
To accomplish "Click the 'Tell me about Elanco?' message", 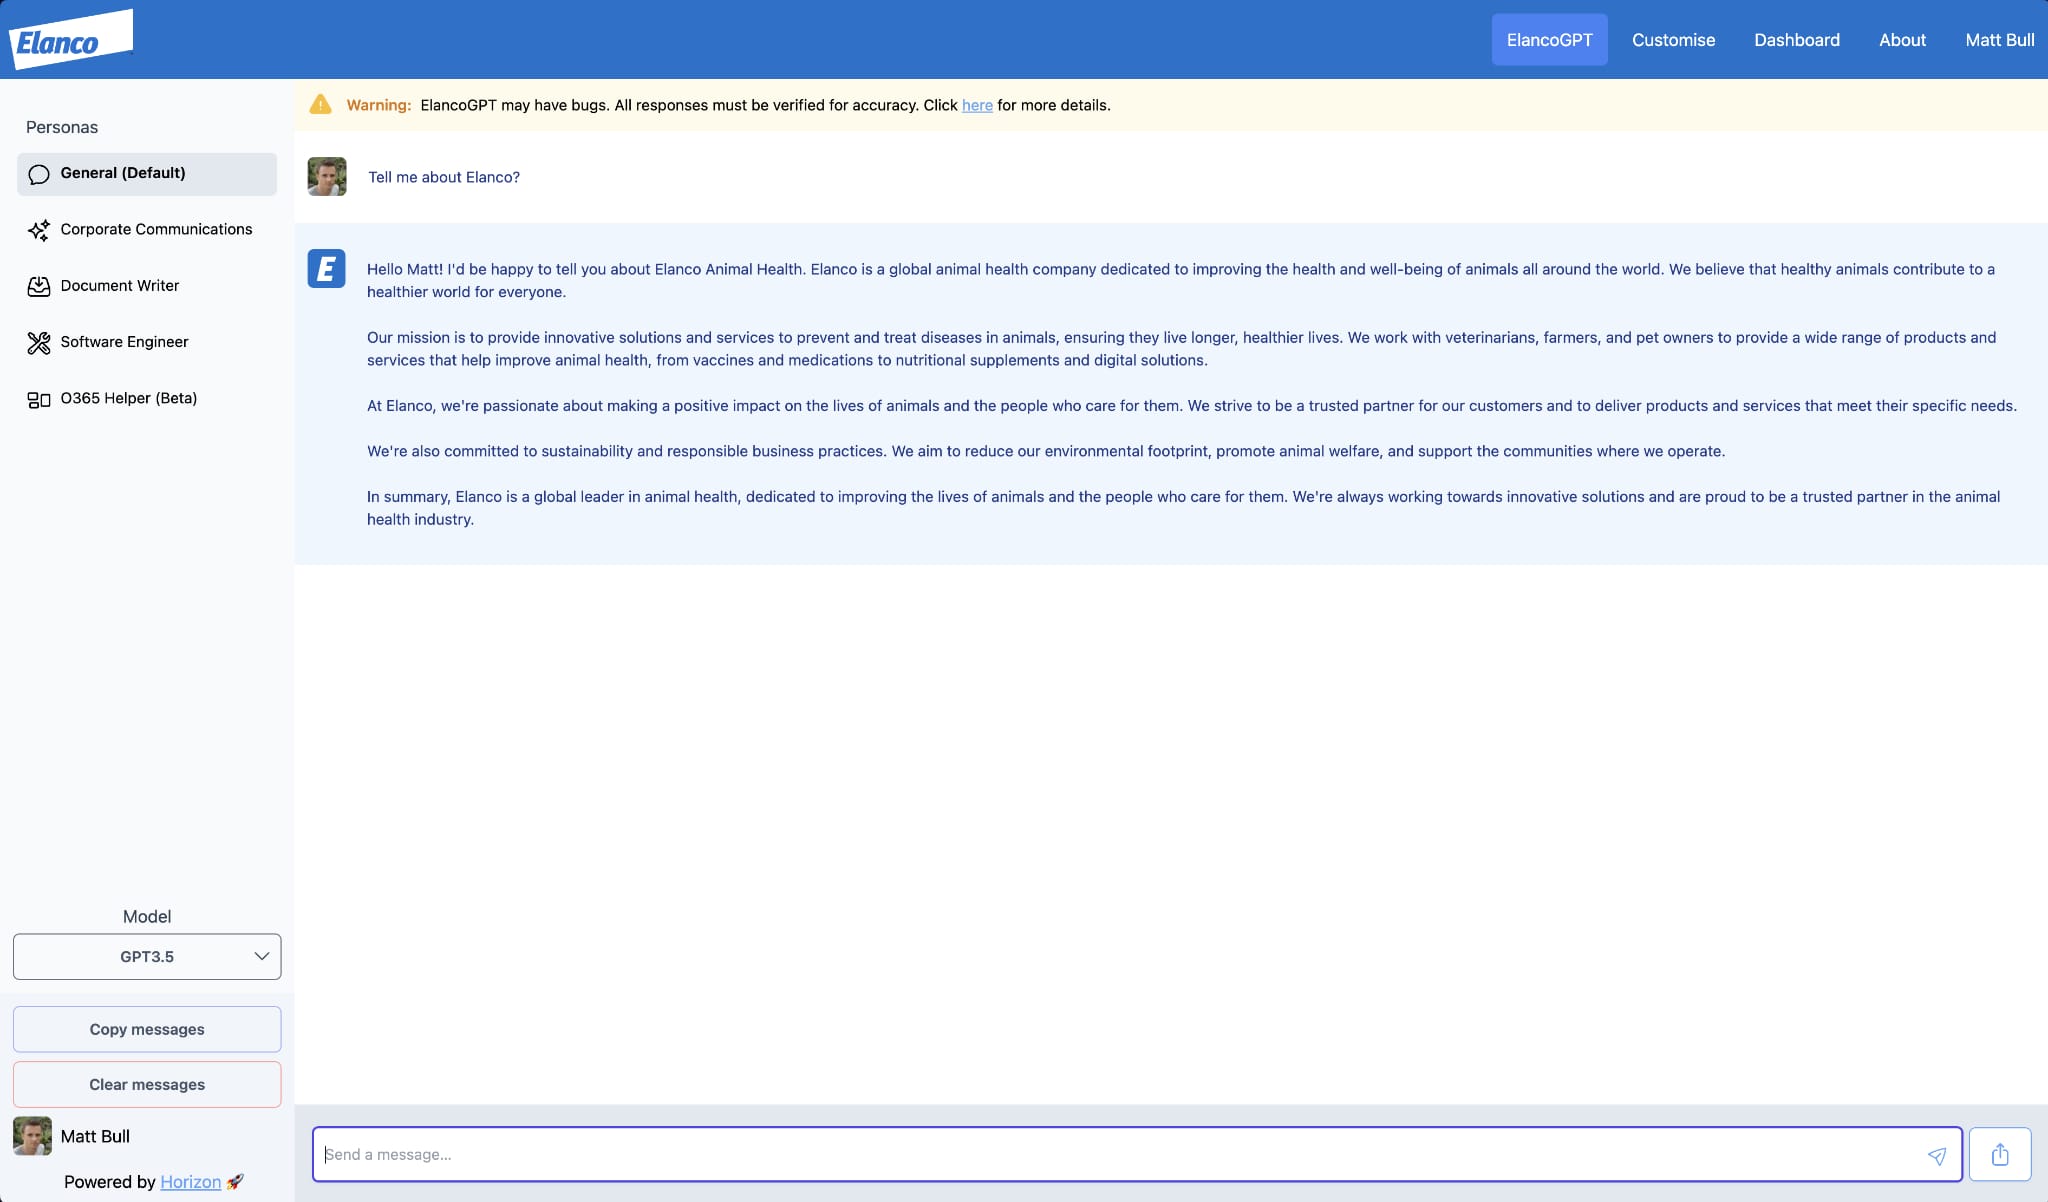I will (x=444, y=177).
